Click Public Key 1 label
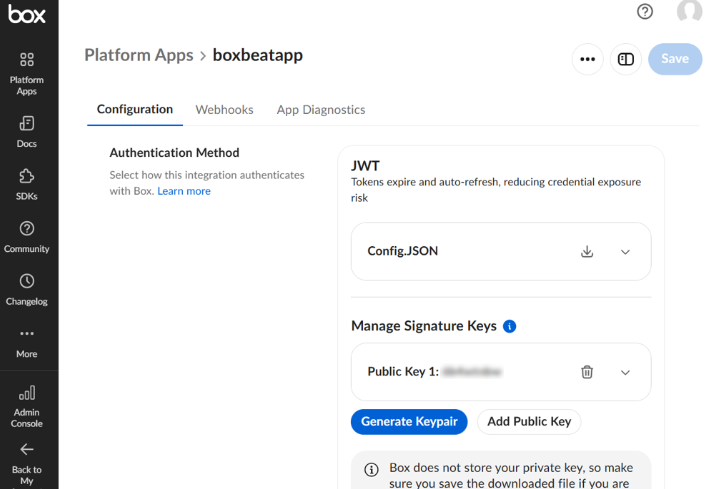 (x=403, y=372)
